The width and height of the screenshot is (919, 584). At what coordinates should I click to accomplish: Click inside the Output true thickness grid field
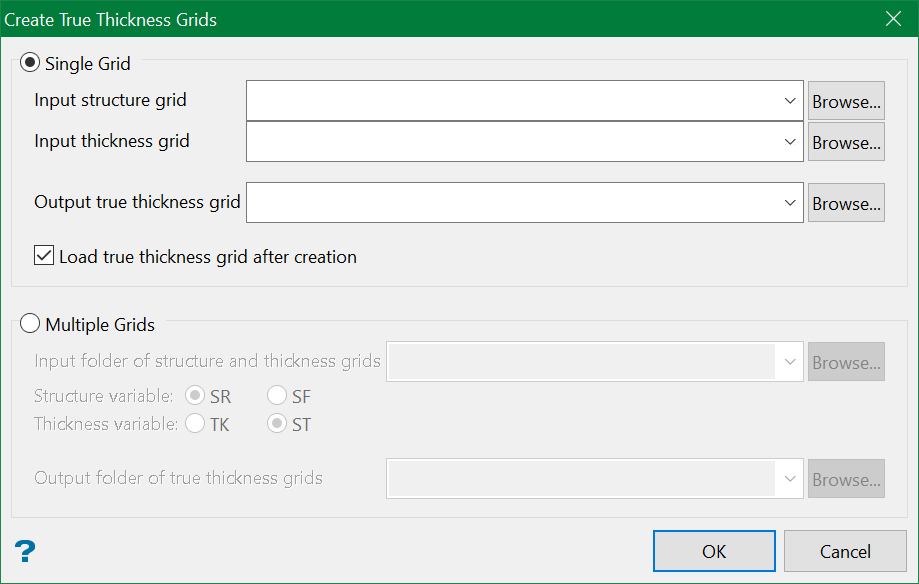coord(500,202)
